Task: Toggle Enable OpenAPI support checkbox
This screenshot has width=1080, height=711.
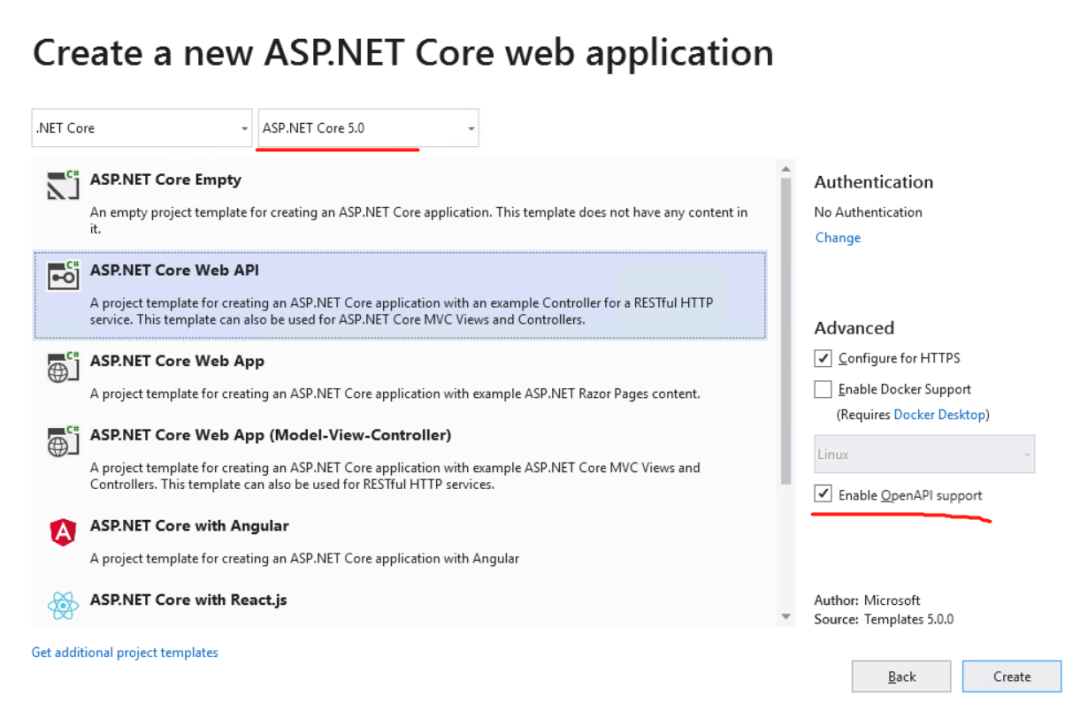Action: coord(822,494)
